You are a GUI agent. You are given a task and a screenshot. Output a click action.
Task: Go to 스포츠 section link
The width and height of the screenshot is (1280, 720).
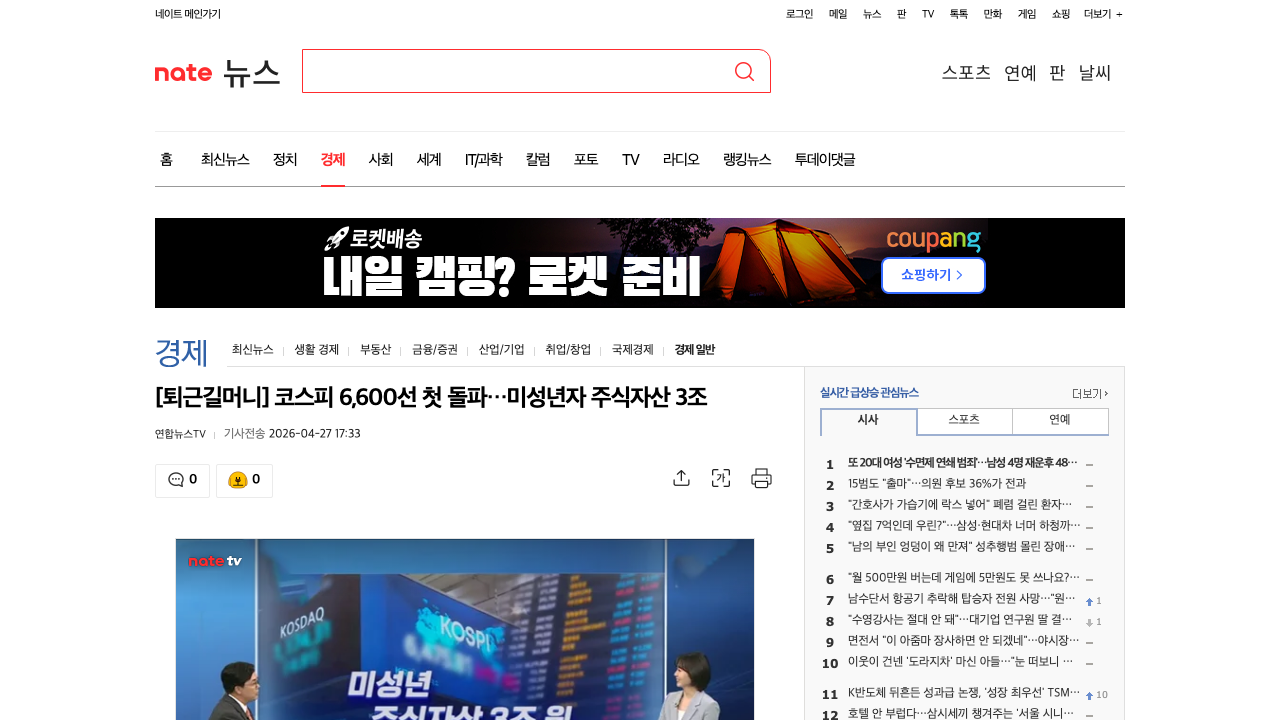pos(966,72)
